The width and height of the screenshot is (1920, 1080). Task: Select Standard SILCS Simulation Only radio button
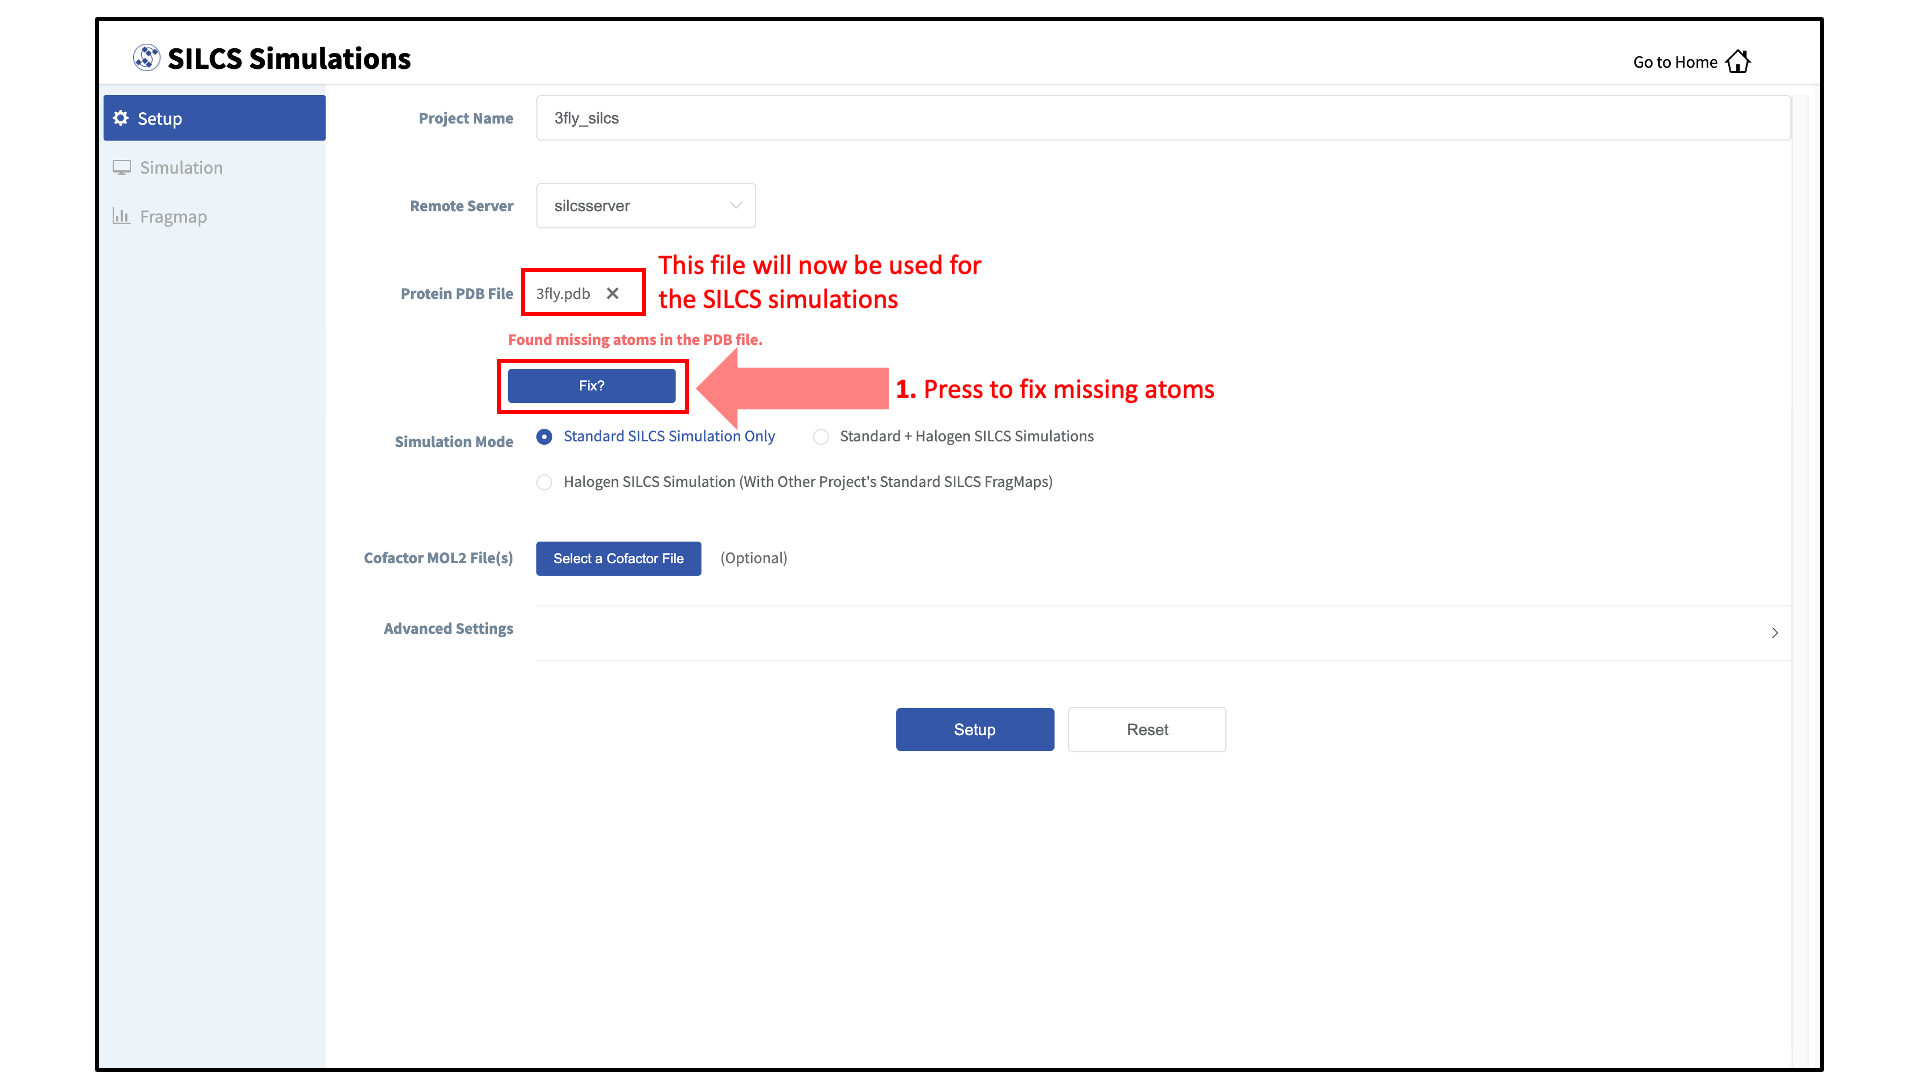click(544, 437)
